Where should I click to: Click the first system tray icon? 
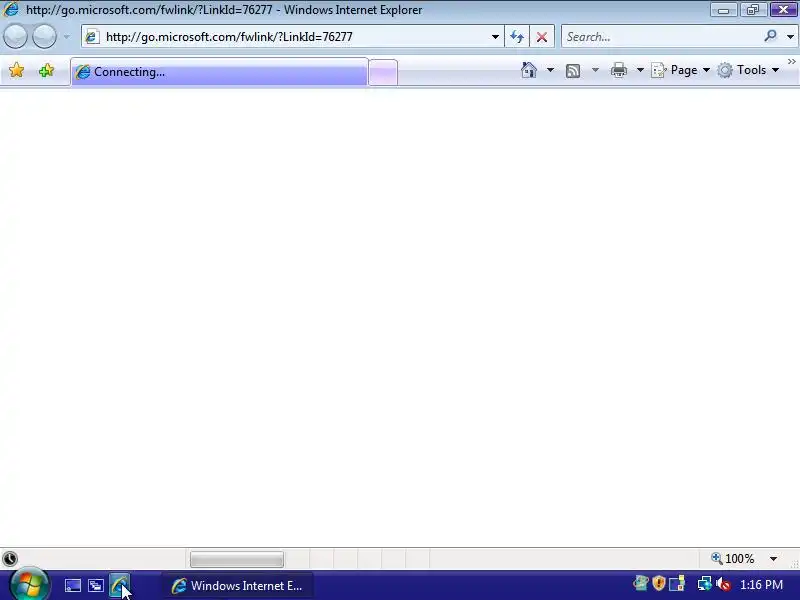click(640, 583)
